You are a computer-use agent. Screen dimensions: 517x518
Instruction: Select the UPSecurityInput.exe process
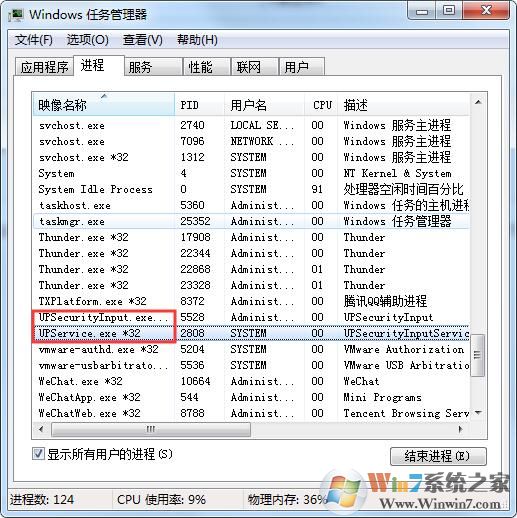tap(251, 317)
